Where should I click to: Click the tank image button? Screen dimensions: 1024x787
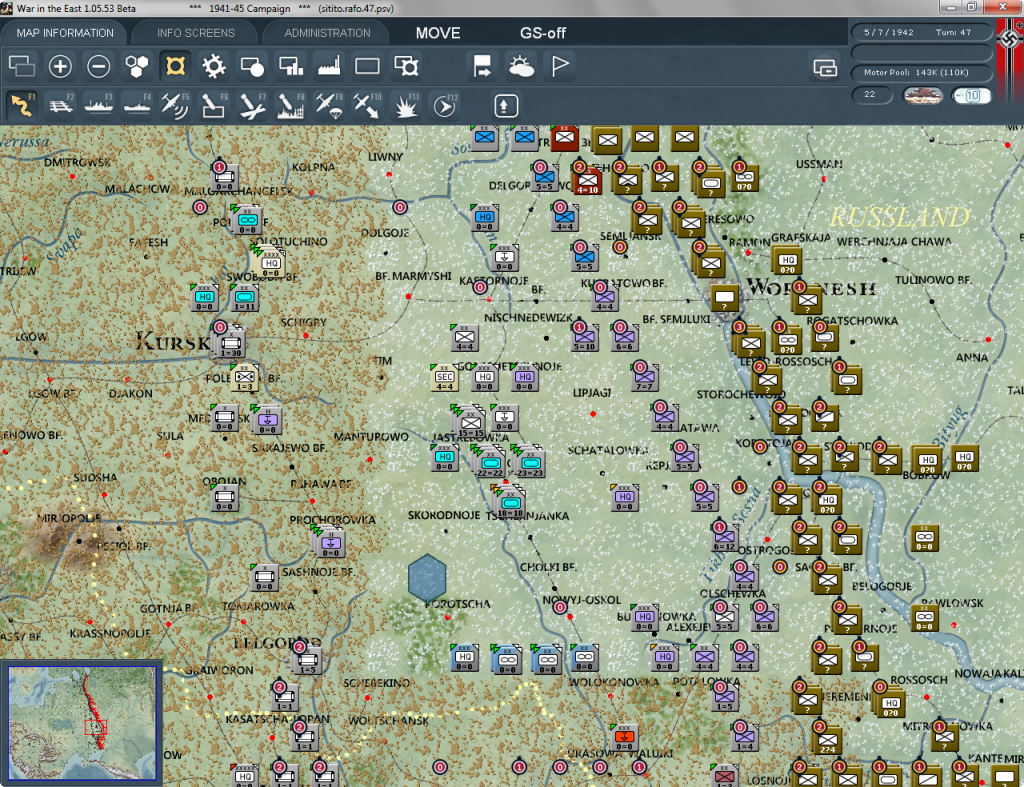(922, 95)
